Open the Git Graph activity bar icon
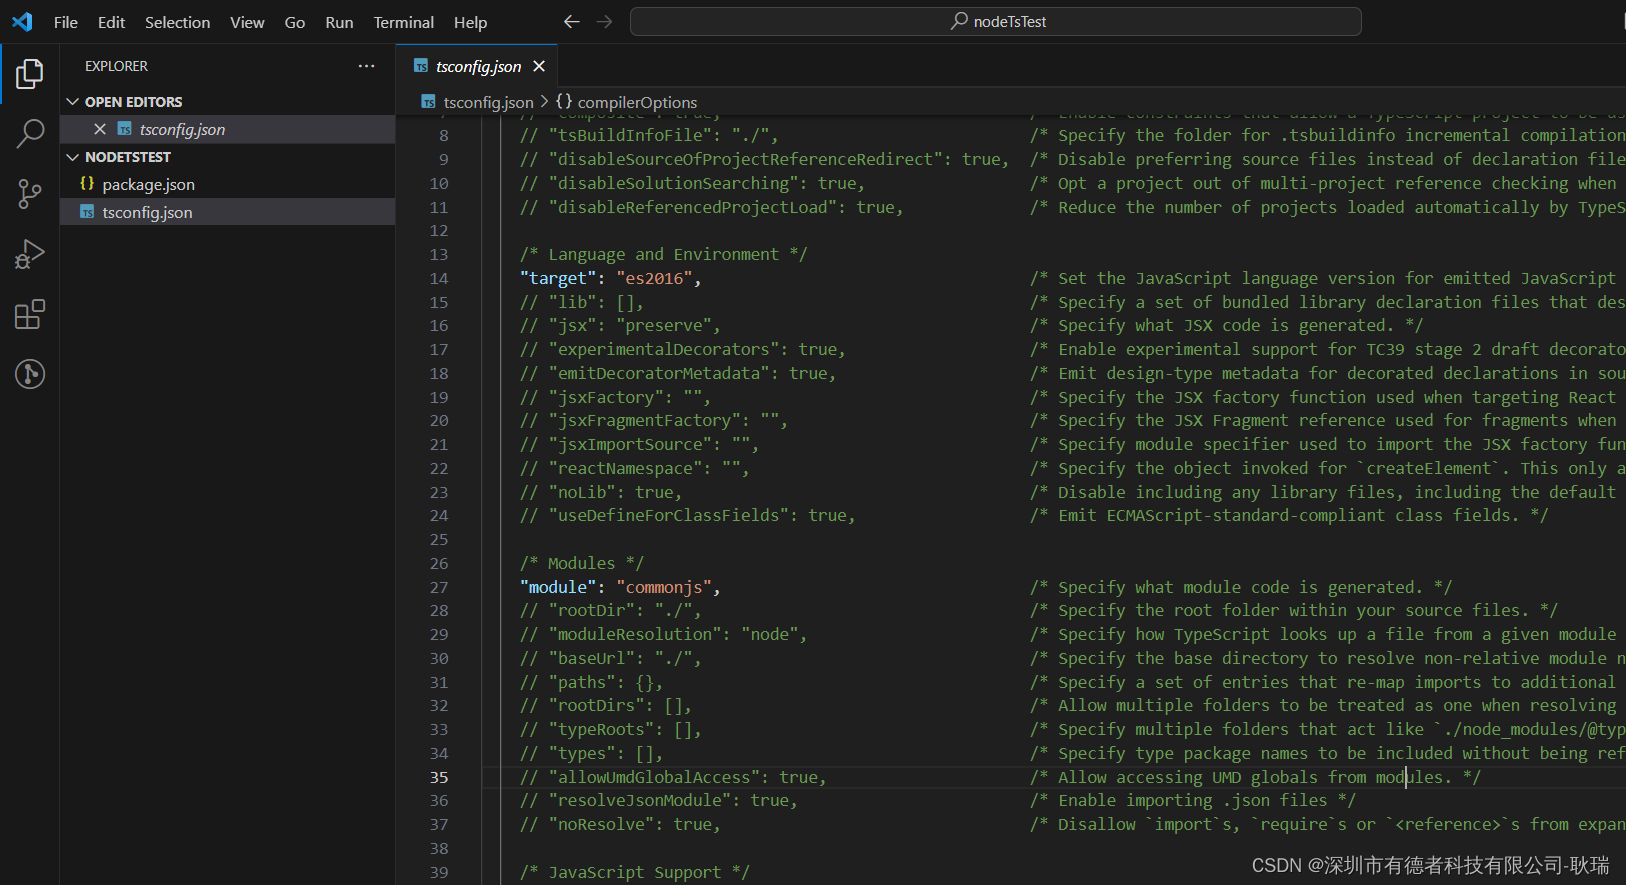 pyautogui.click(x=30, y=374)
